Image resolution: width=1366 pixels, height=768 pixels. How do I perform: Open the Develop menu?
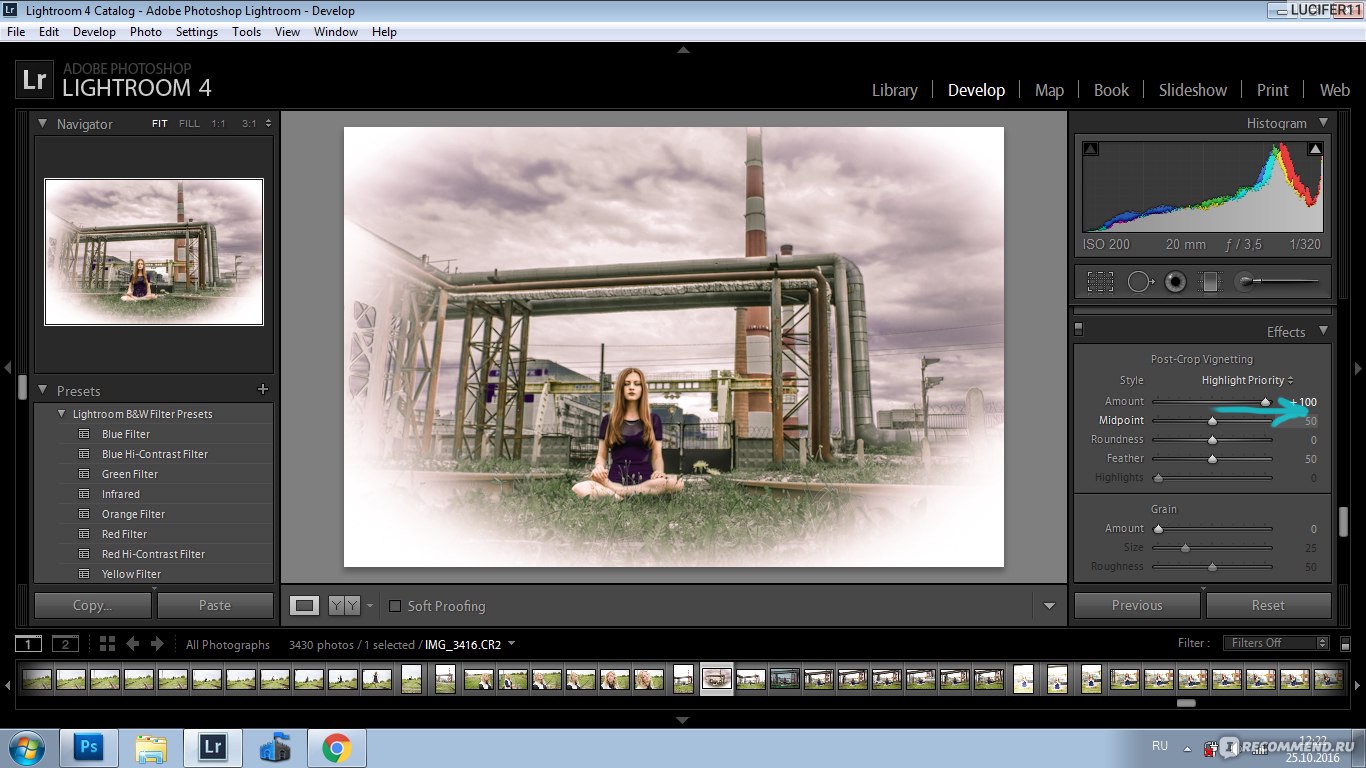tap(94, 32)
